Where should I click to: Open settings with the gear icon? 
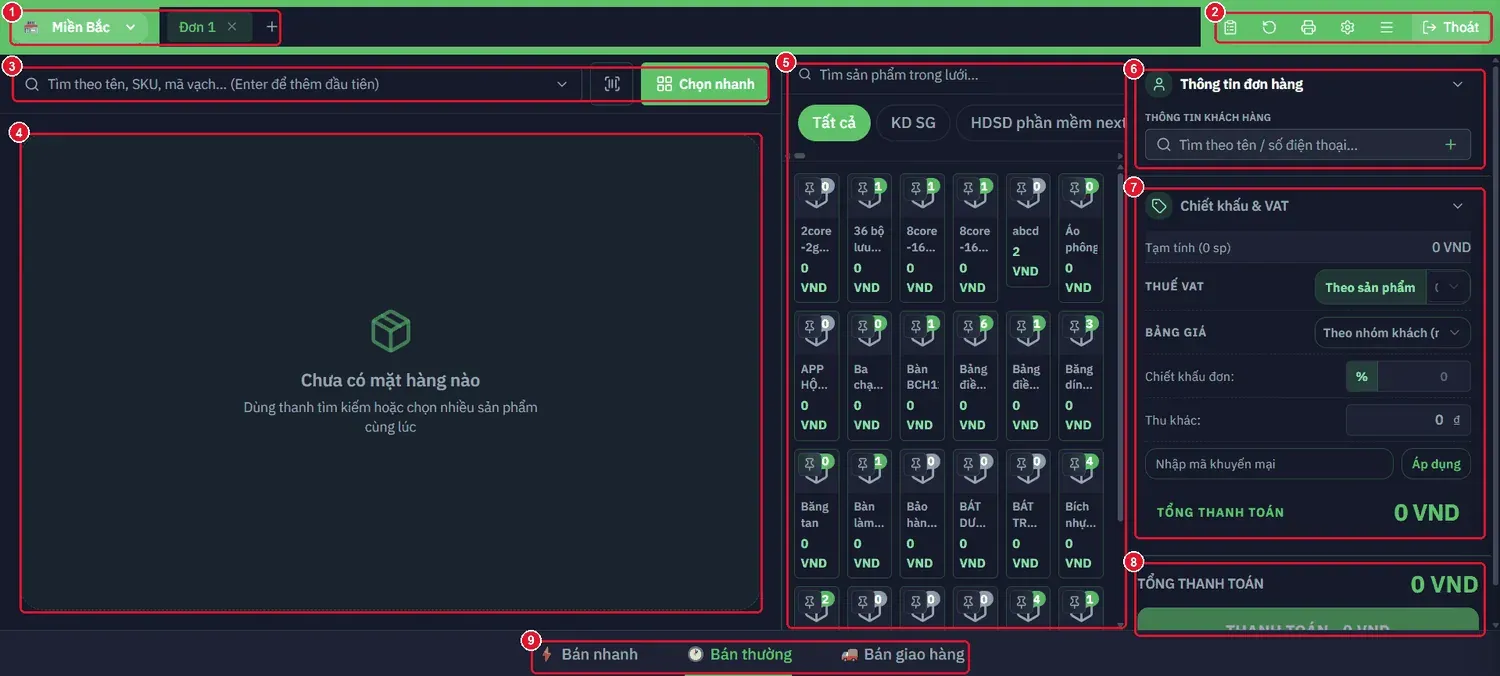click(1347, 27)
